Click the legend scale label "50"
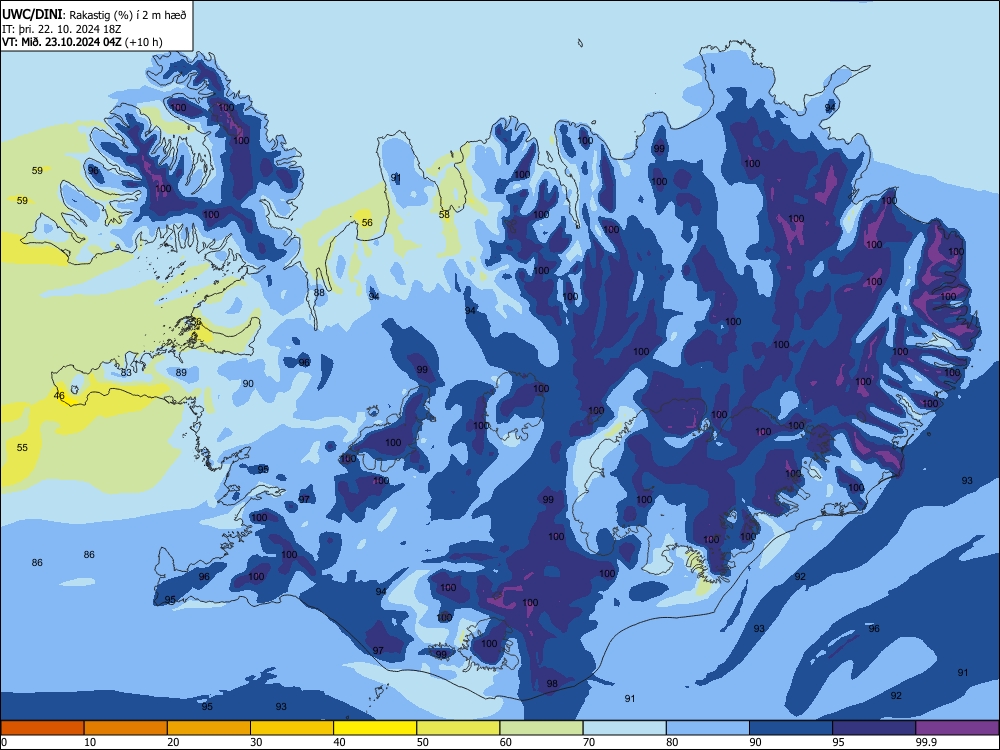The image size is (1000, 750). [x=423, y=742]
